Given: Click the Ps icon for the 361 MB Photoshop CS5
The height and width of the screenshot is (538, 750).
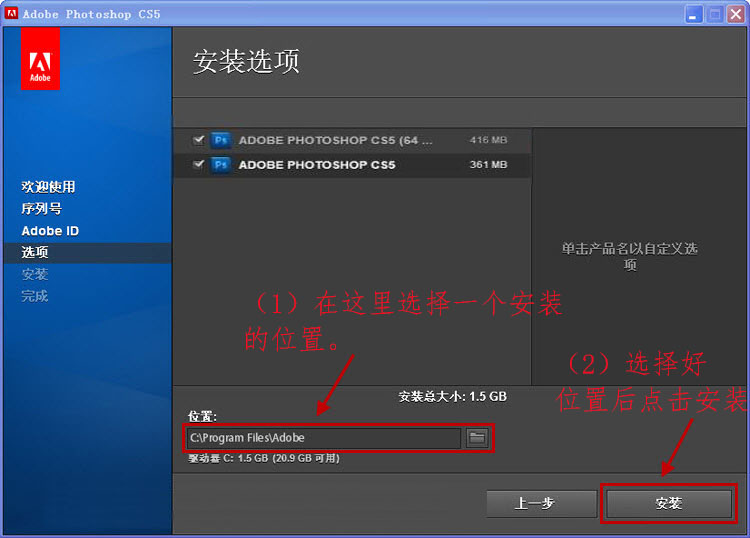Looking at the screenshot, I should [x=221, y=165].
